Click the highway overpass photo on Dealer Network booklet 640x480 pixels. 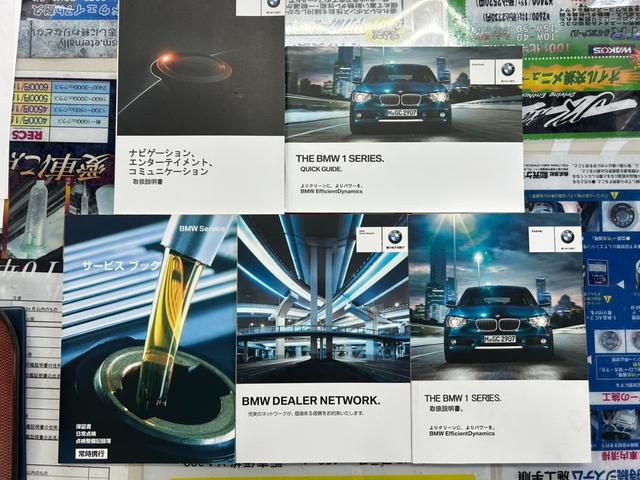pyautogui.click(x=323, y=299)
